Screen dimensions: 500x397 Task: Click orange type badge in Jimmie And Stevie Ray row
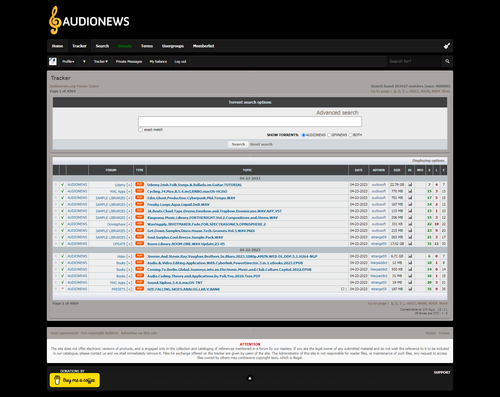(139, 256)
